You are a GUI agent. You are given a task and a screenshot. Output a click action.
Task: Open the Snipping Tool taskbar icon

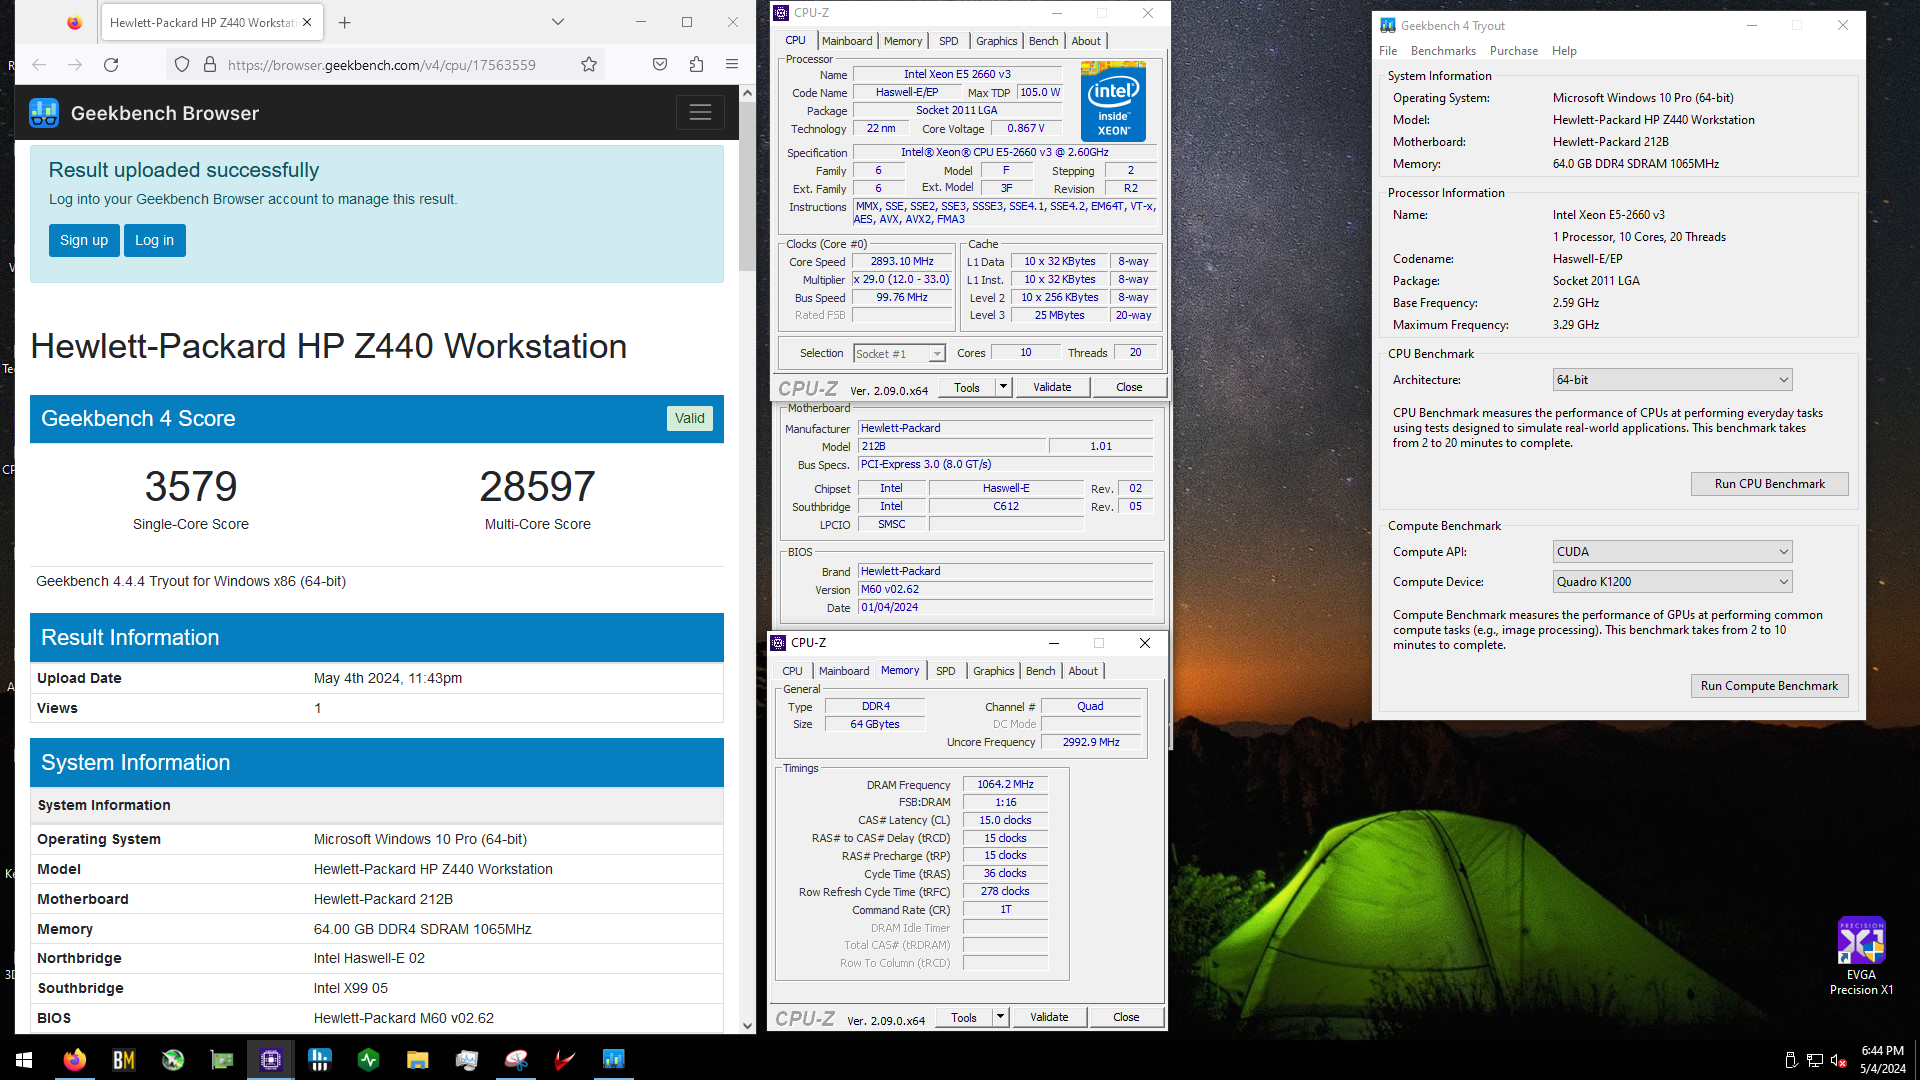click(516, 1060)
